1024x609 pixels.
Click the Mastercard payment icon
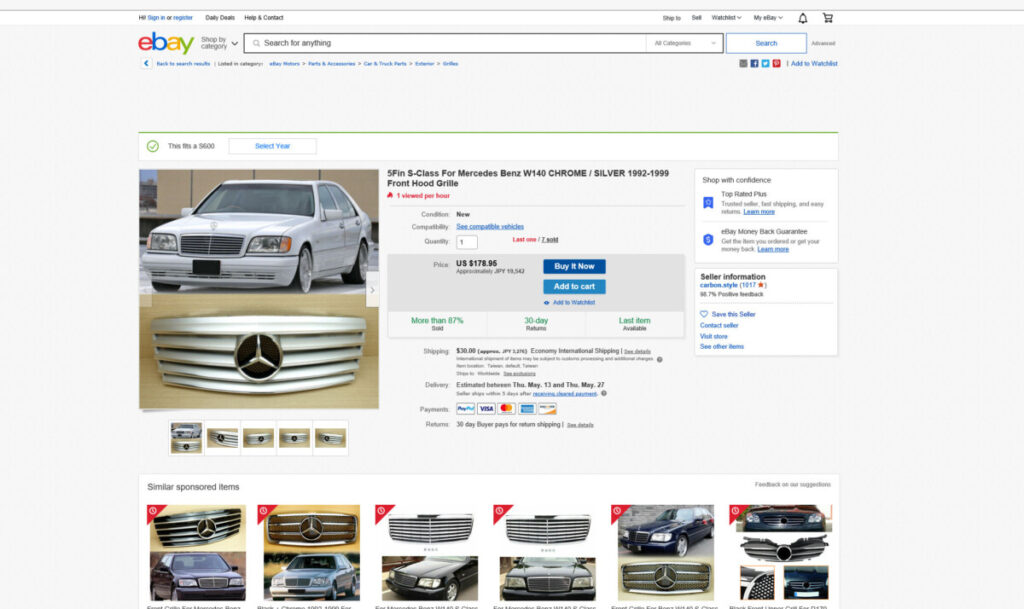[506, 409]
